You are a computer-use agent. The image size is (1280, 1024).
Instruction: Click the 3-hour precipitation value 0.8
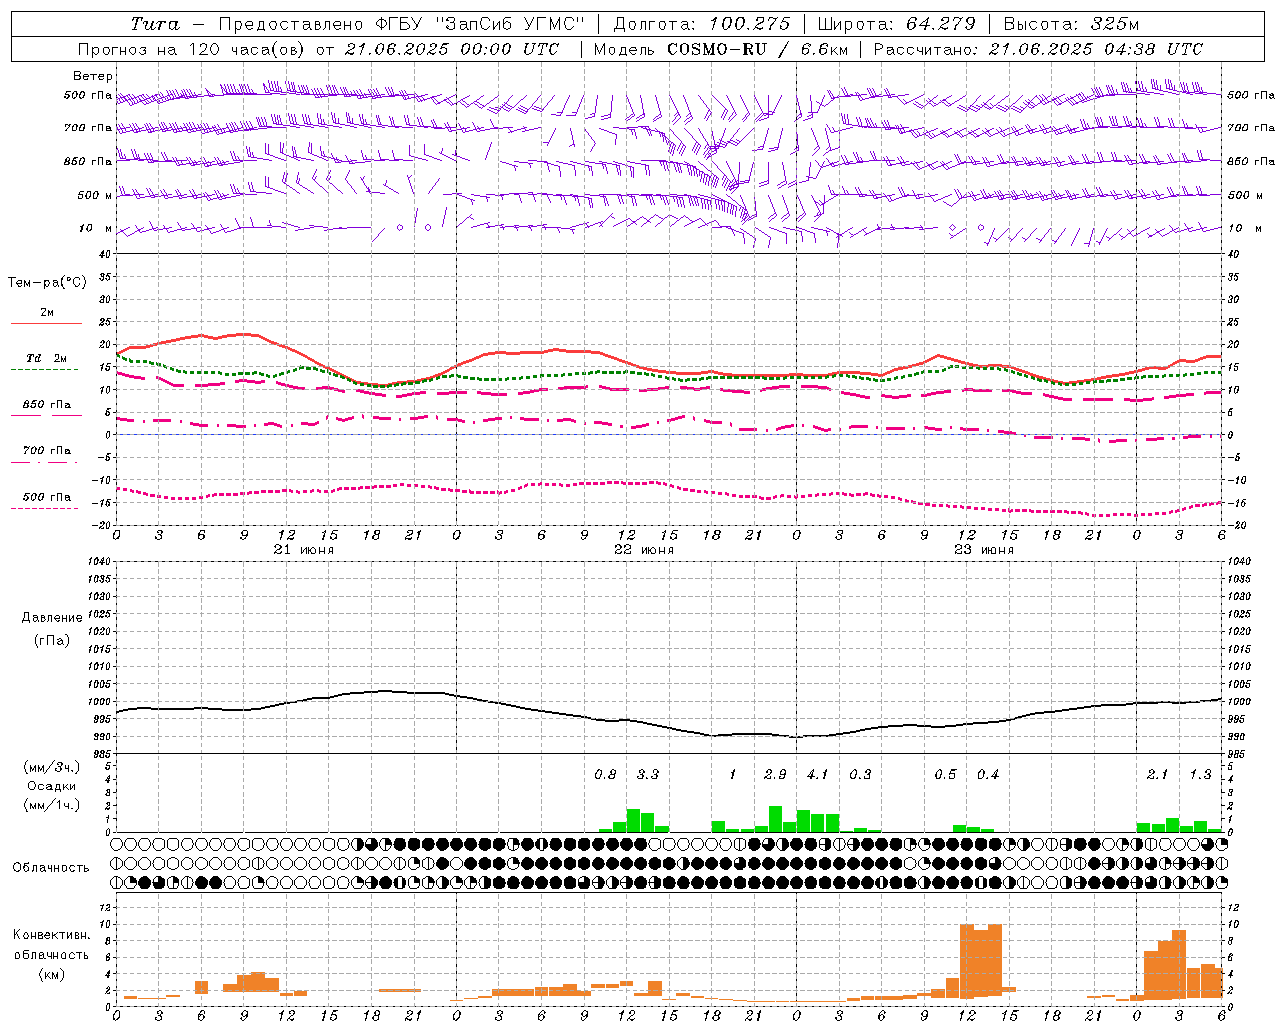tap(605, 774)
